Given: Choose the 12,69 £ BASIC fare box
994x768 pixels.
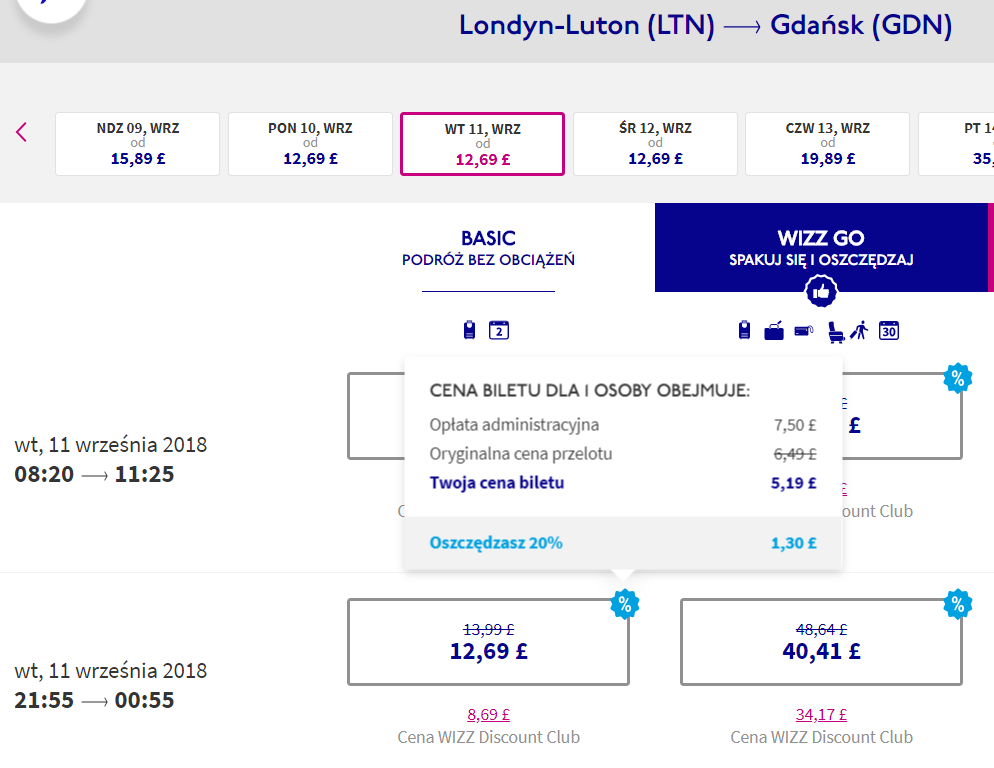Looking at the screenshot, I should (x=488, y=642).
